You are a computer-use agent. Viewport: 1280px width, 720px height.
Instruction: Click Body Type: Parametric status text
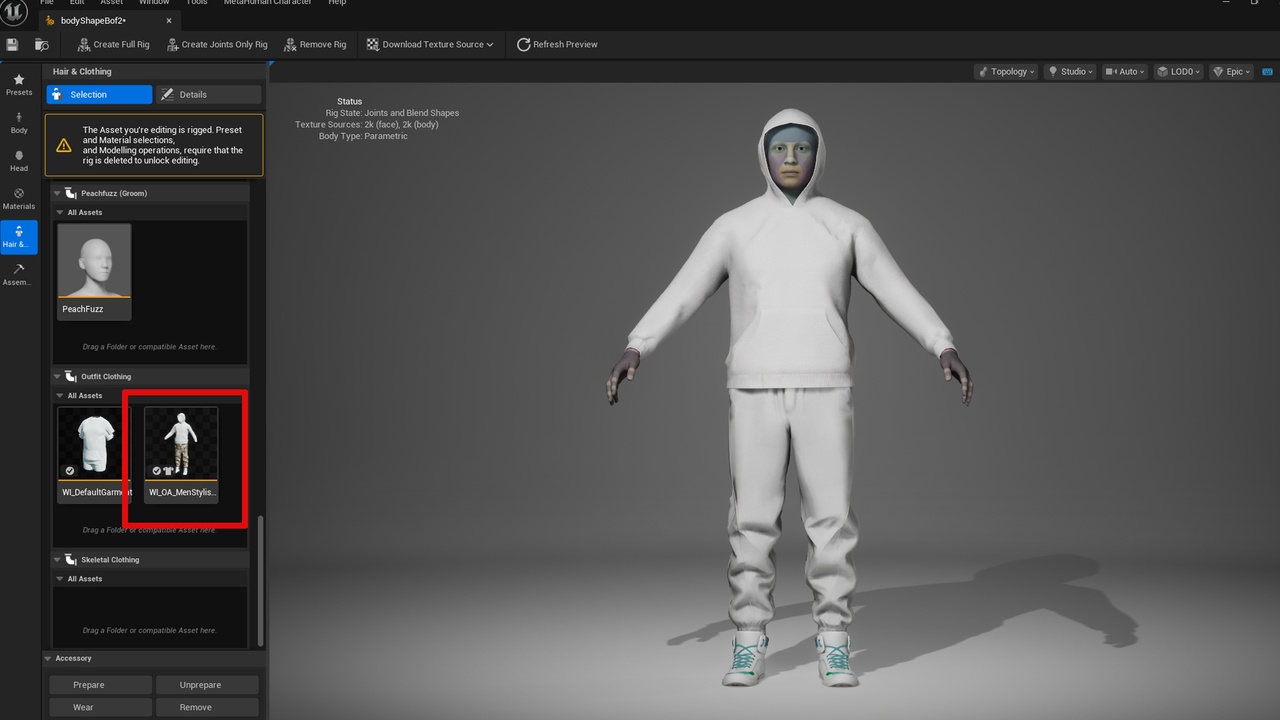[x=363, y=136]
